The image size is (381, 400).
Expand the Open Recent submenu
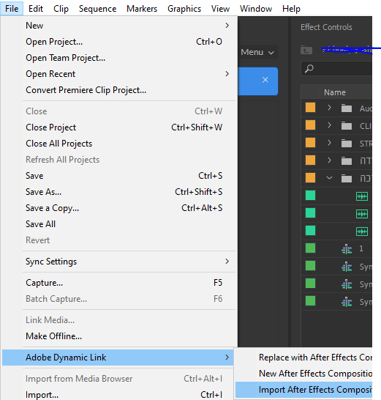119,74
